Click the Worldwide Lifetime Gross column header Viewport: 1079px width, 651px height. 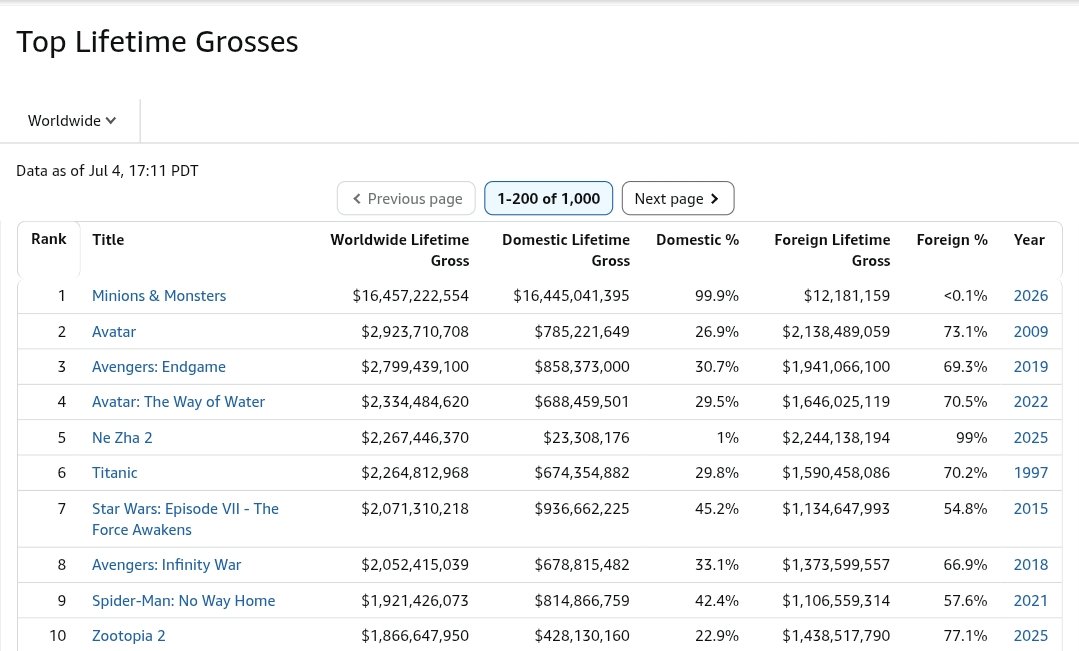tap(400, 250)
